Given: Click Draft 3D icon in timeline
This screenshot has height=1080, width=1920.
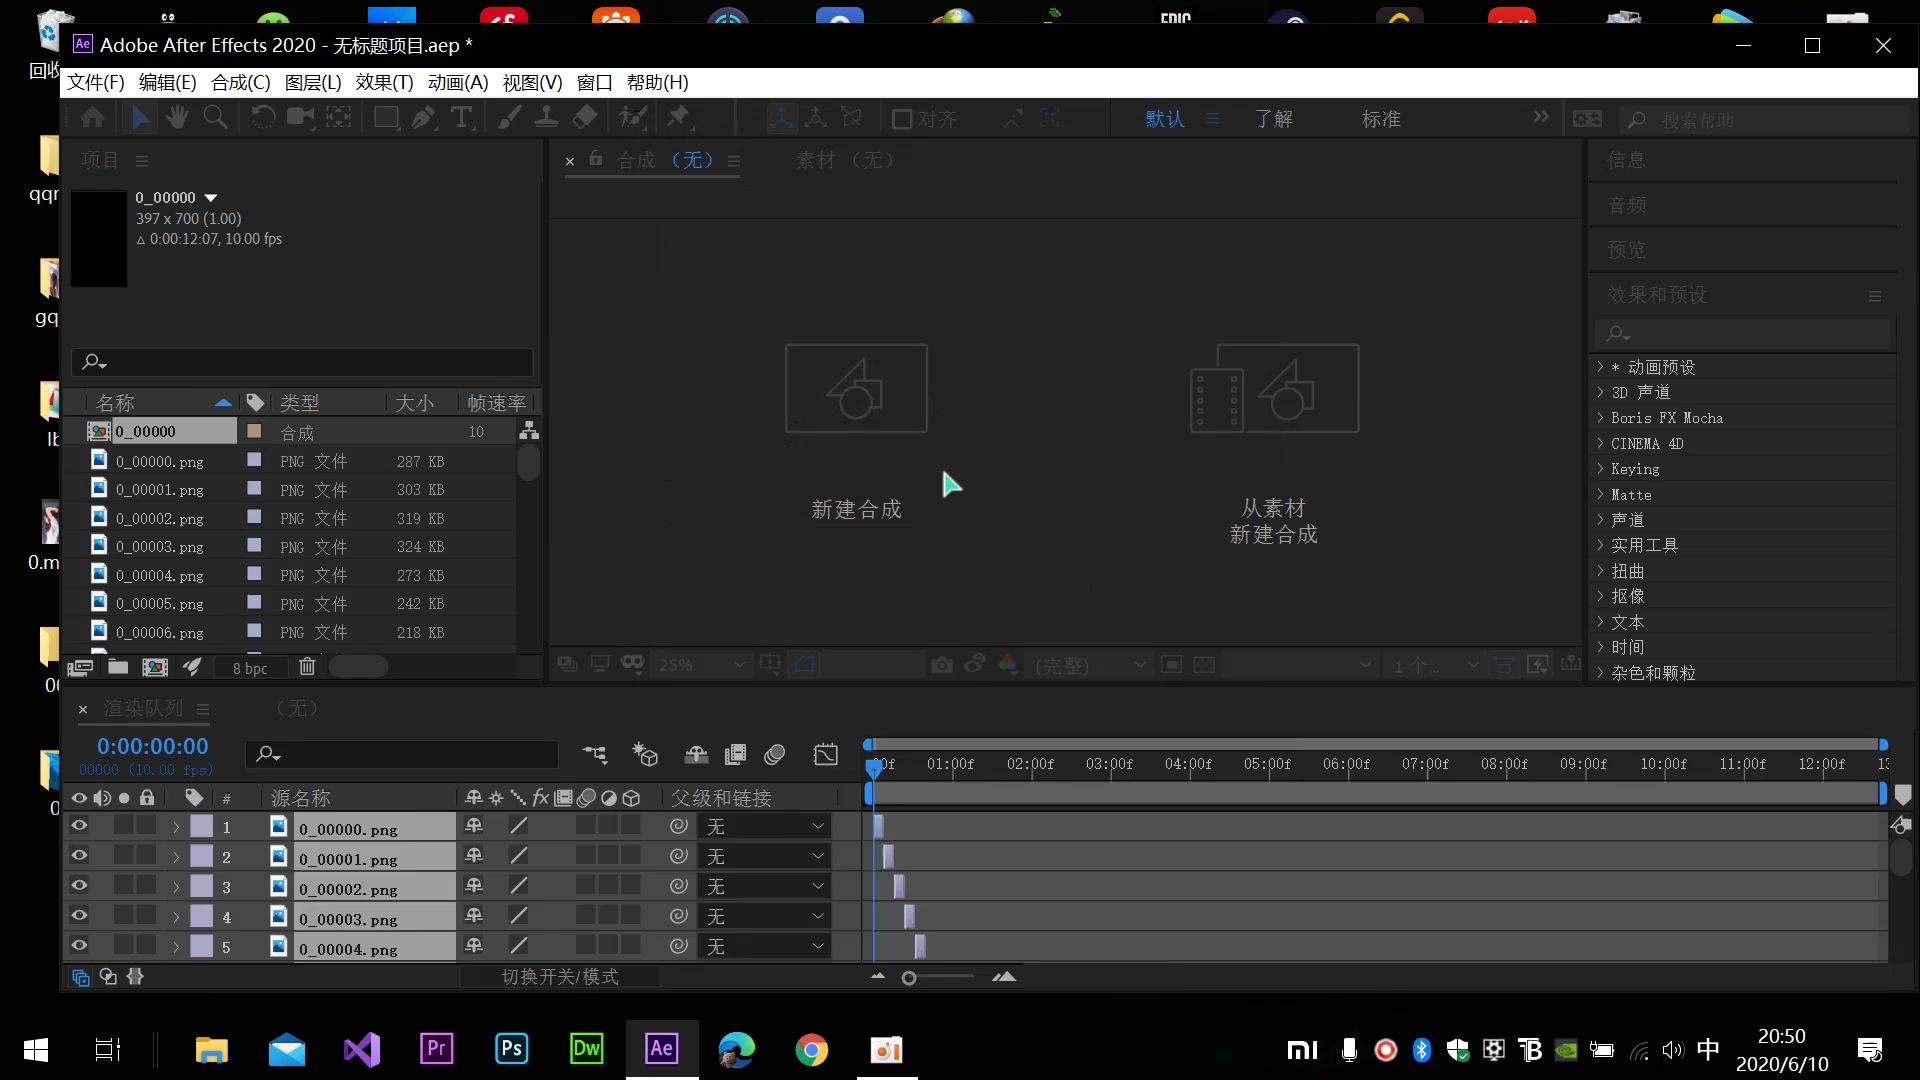Looking at the screenshot, I should [x=645, y=755].
